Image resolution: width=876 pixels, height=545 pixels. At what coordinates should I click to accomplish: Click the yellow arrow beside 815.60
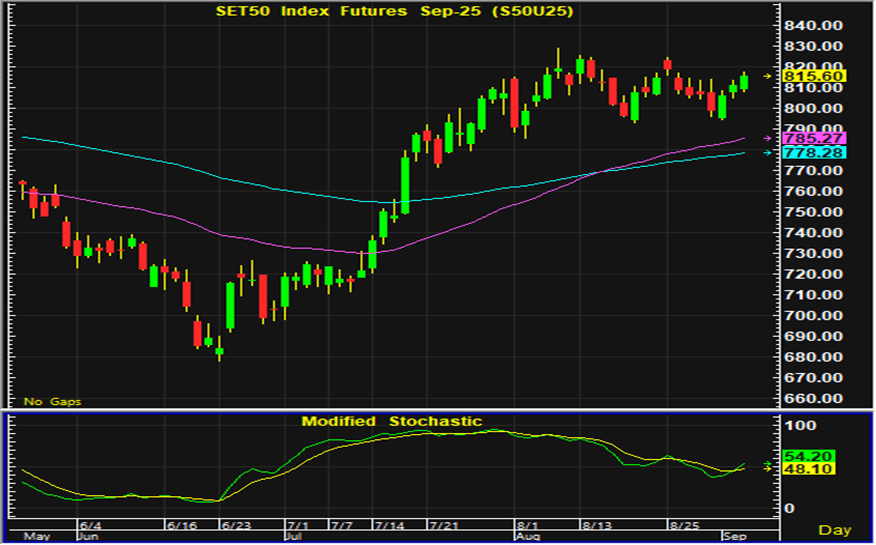(x=768, y=76)
